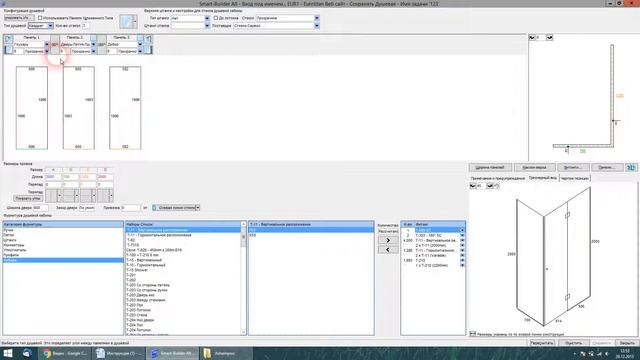Click the scroll-down arrow of the Наборы list
The image size is (640, 360).
click(x=244, y=333)
